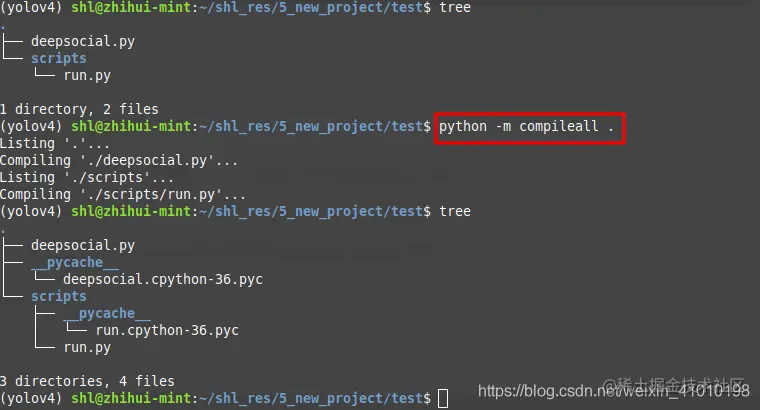Click 'run.py' in the tree listing before compileall
The image size is (760, 410).
87,76
